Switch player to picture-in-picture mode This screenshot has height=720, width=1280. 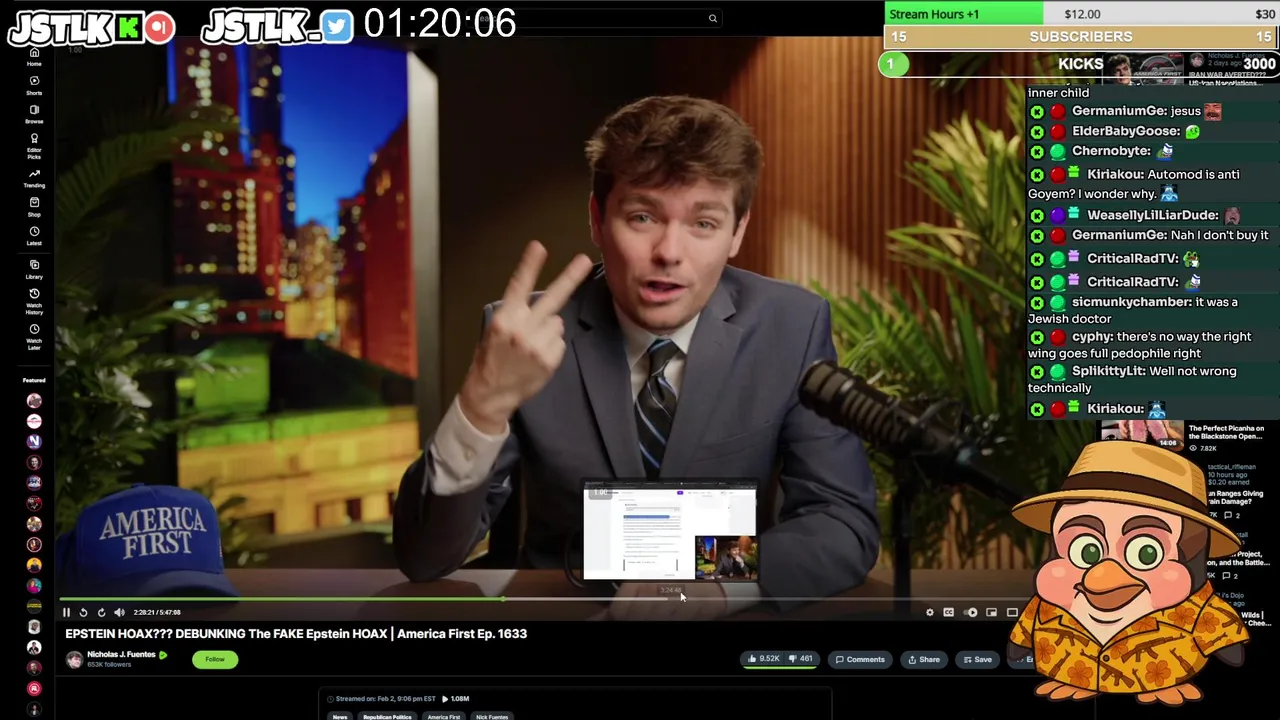point(991,612)
